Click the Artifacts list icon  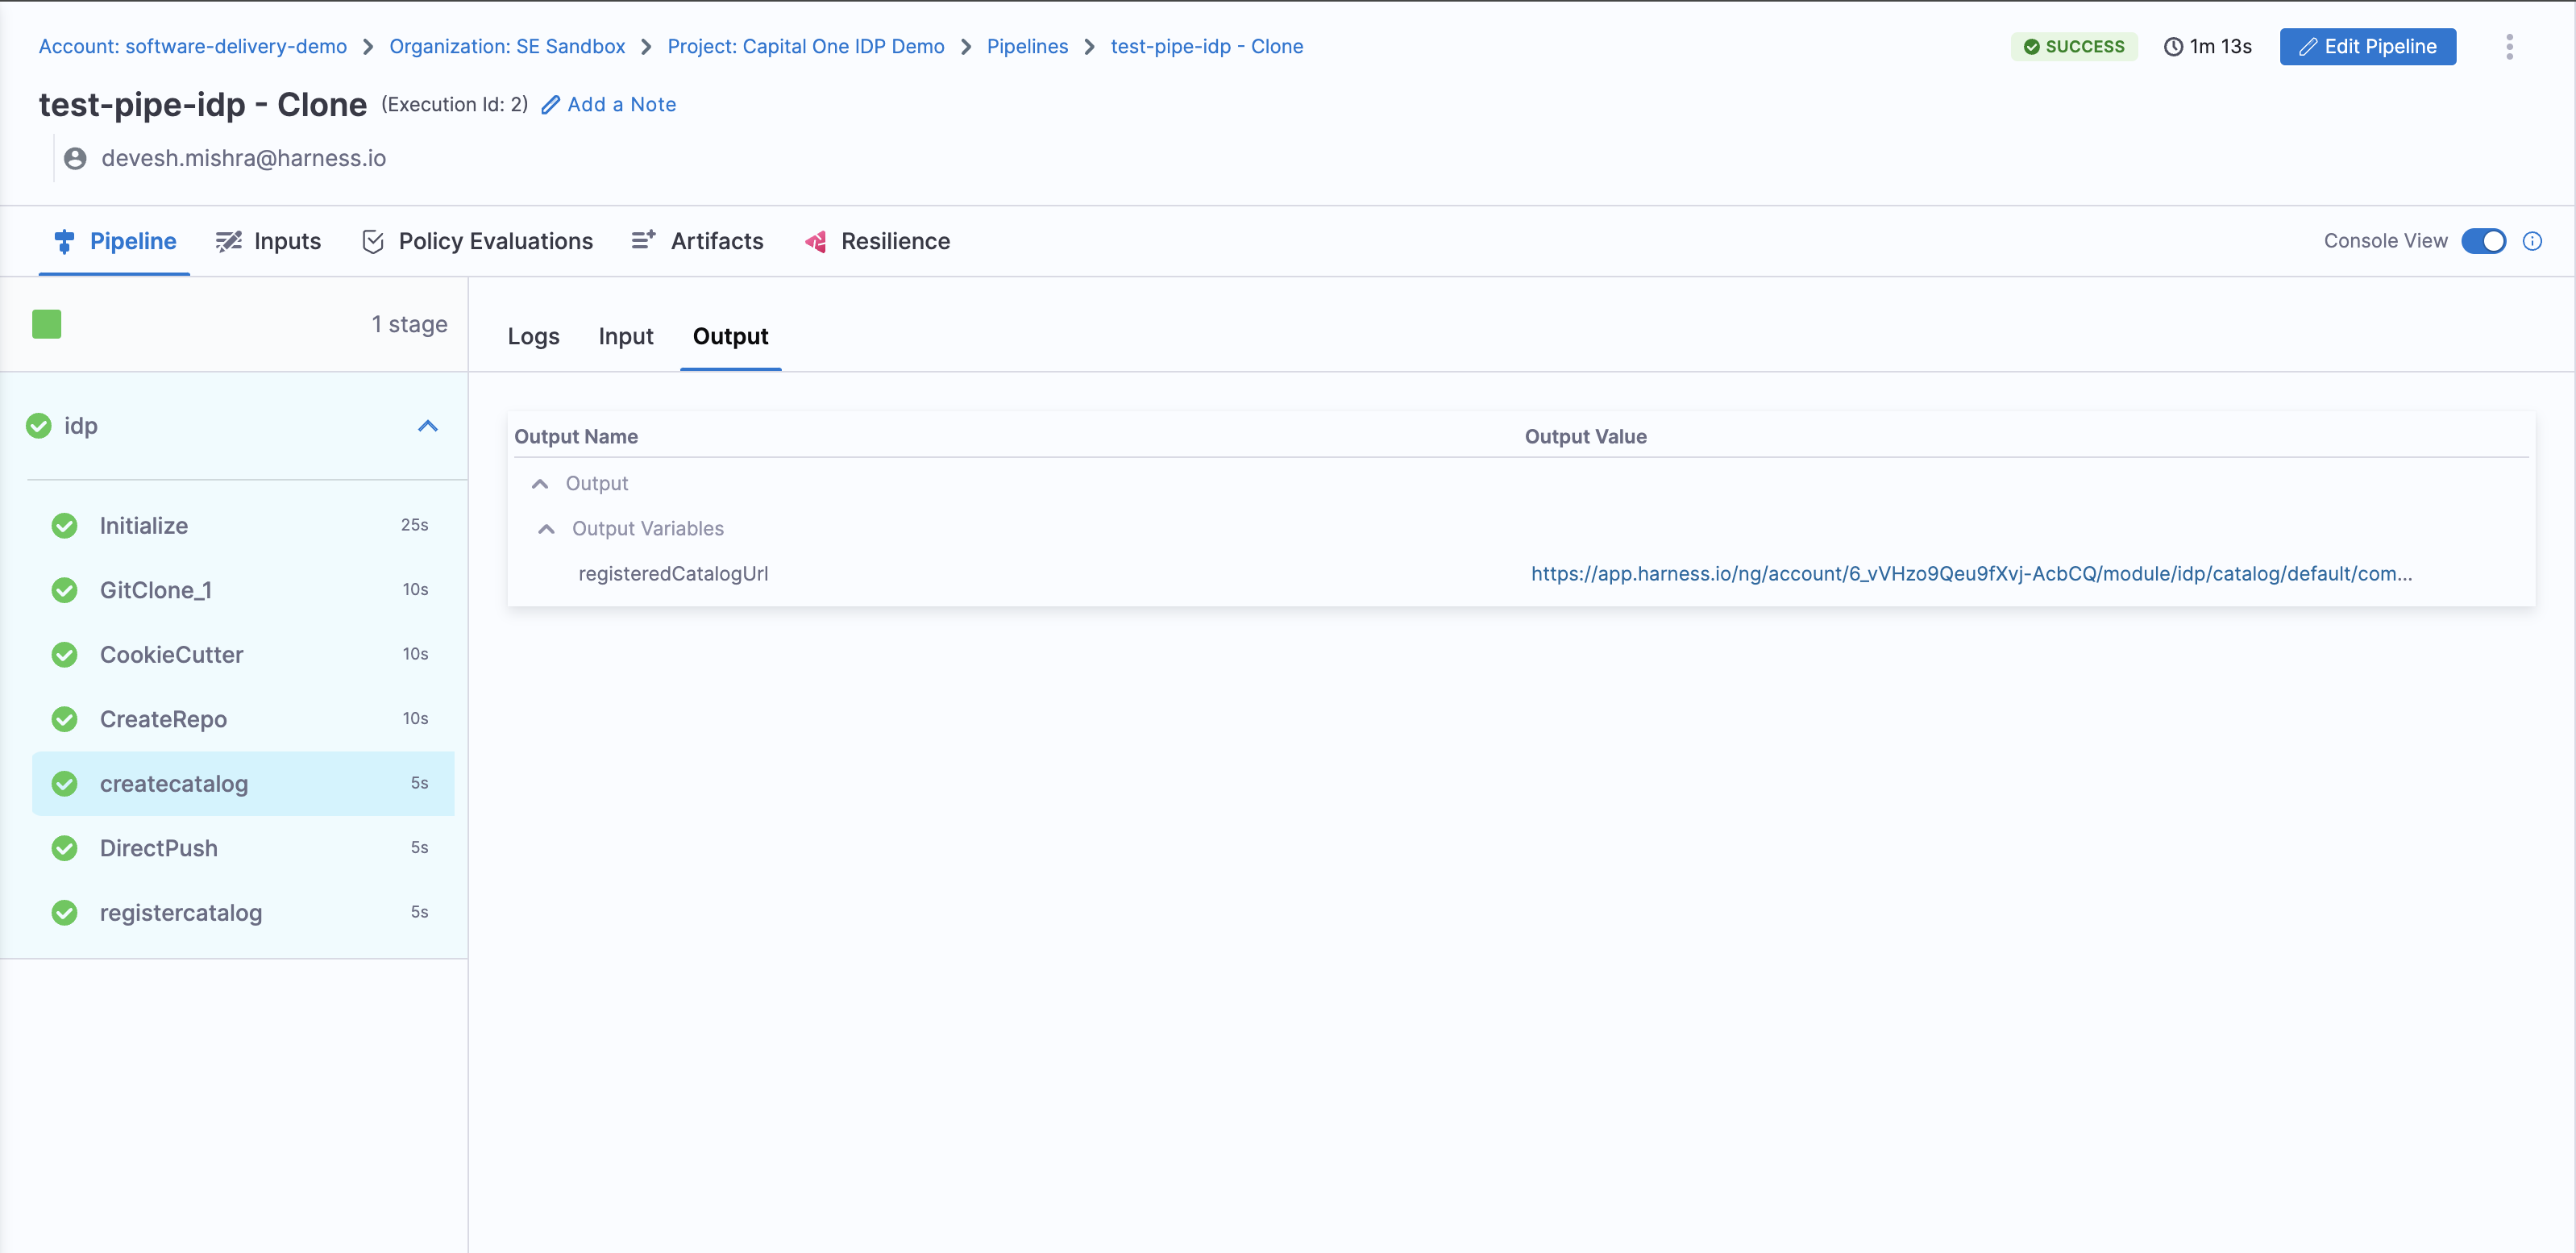643,240
